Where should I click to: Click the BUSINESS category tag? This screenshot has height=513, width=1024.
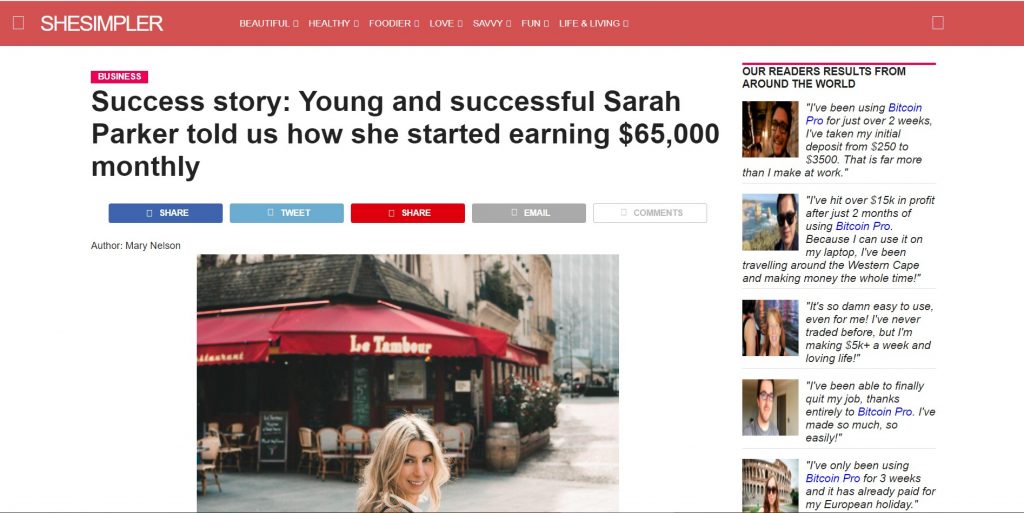120,76
